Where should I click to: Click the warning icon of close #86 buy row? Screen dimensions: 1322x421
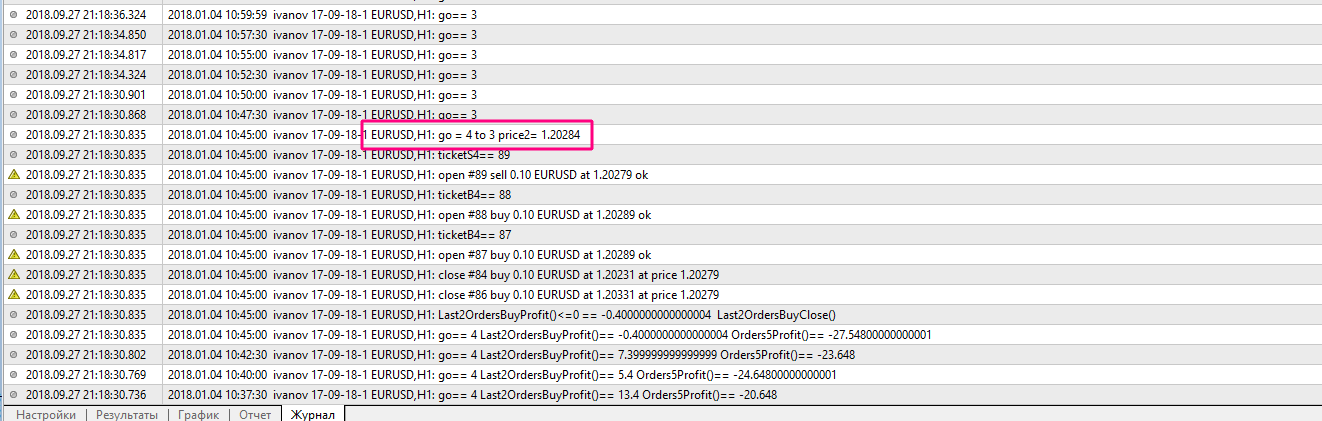click(x=13, y=295)
